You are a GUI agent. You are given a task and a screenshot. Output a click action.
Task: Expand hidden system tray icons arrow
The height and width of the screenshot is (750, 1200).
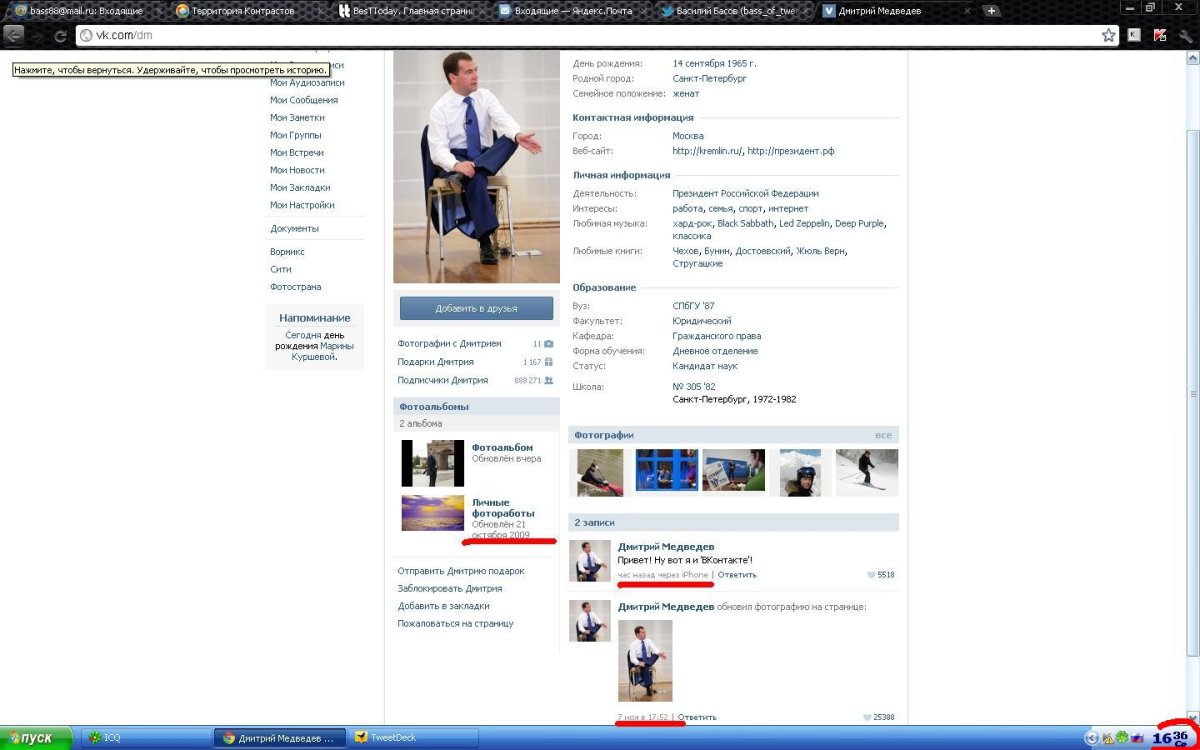tap(1091, 739)
